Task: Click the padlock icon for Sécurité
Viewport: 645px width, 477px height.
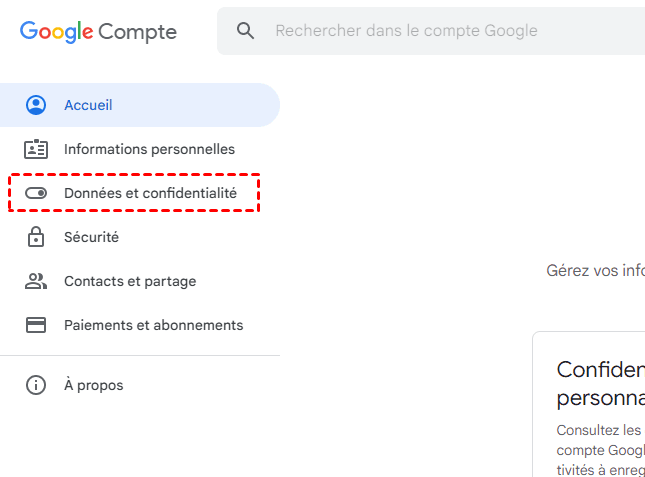Action: (36, 237)
